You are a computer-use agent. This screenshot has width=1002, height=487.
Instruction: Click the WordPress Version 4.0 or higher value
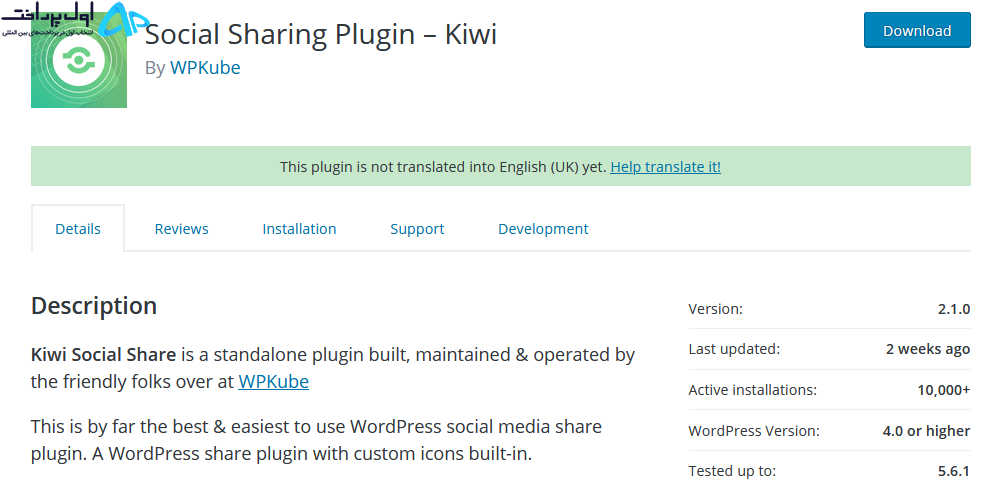click(x=926, y=431)
